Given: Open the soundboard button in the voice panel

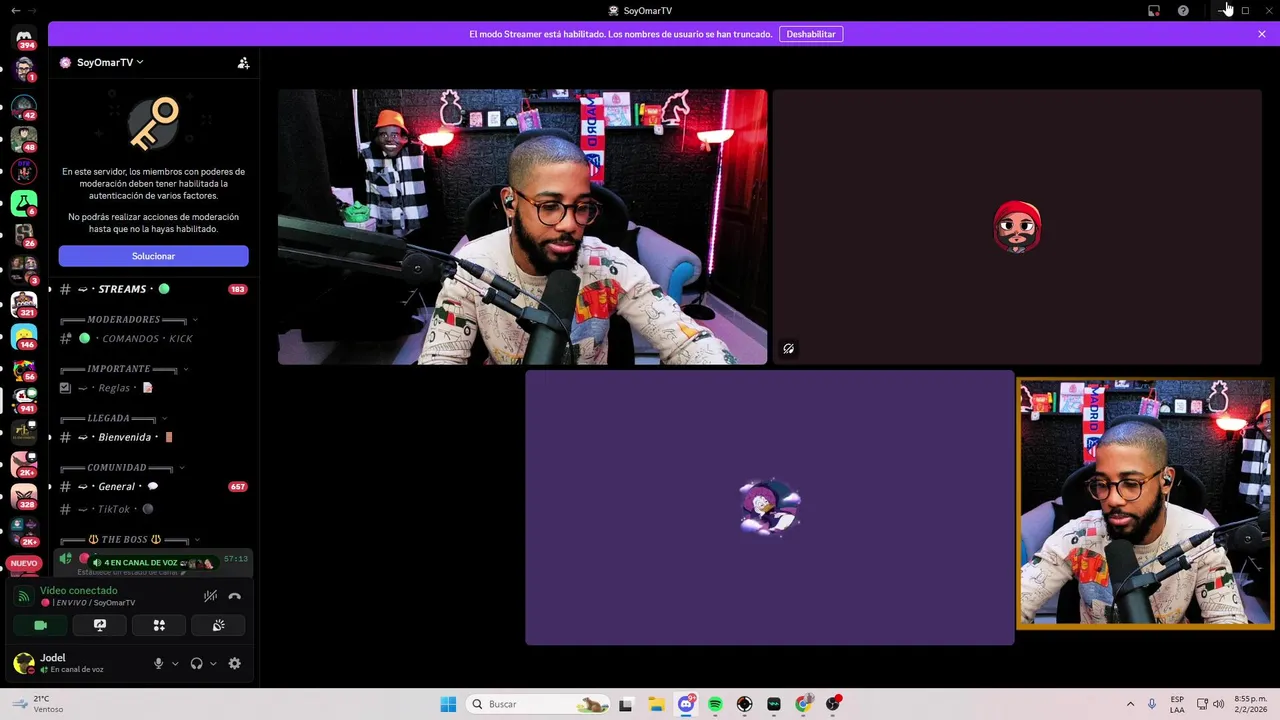Looking at the screenshot, I should point(219,625).
